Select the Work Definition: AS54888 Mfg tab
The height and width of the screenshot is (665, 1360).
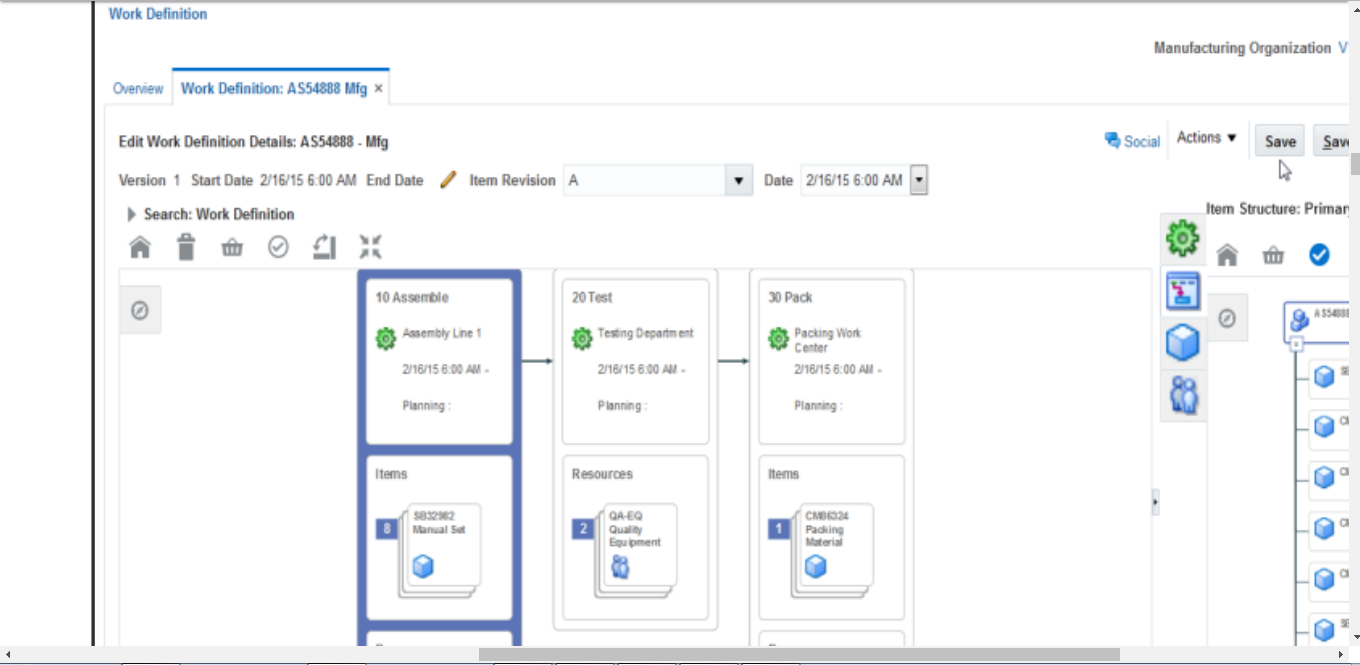[x=275, y=88]
